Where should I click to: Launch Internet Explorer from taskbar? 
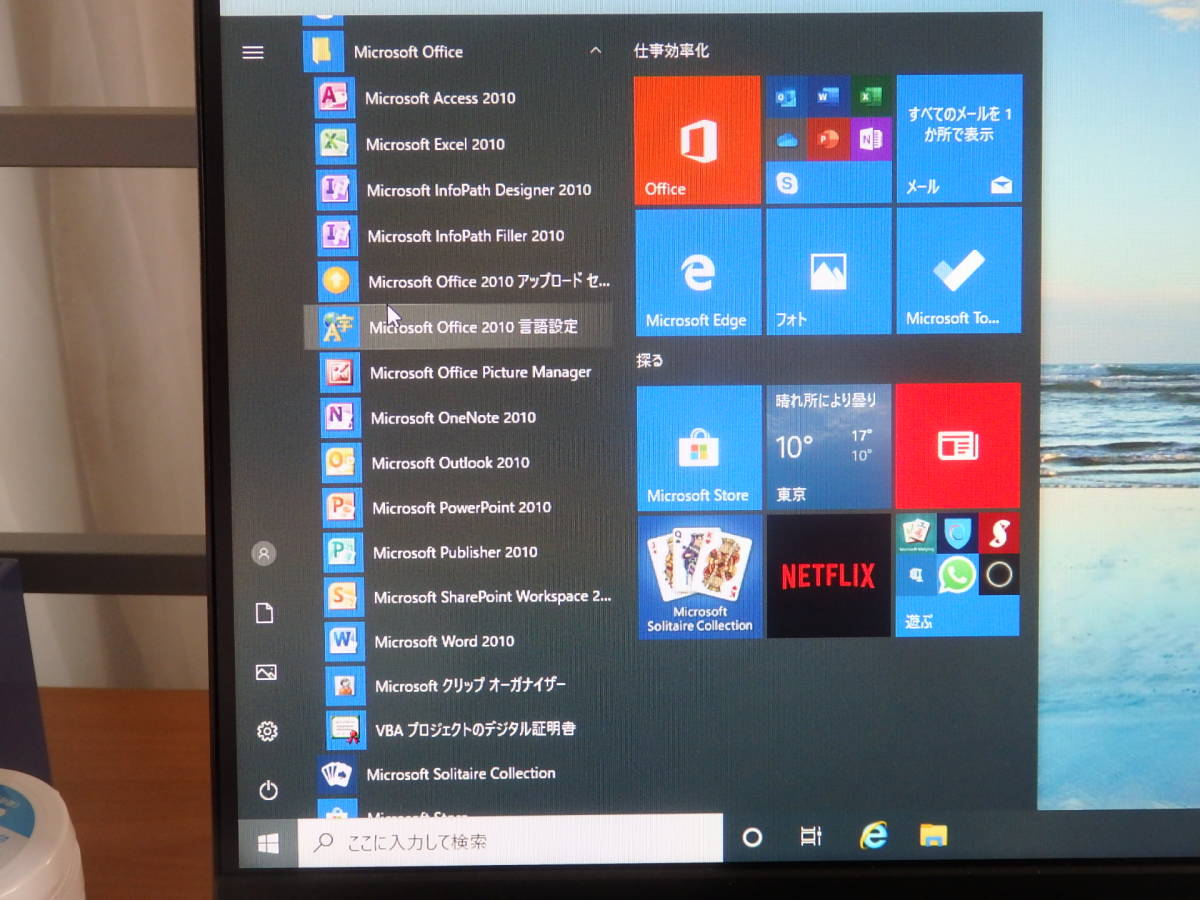[x=873, y=836]
